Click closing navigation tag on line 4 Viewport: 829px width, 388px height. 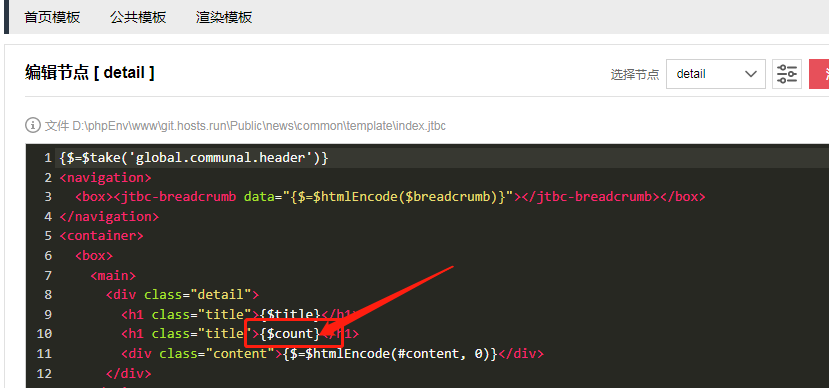pyautogui.click(x=109, y=216)
